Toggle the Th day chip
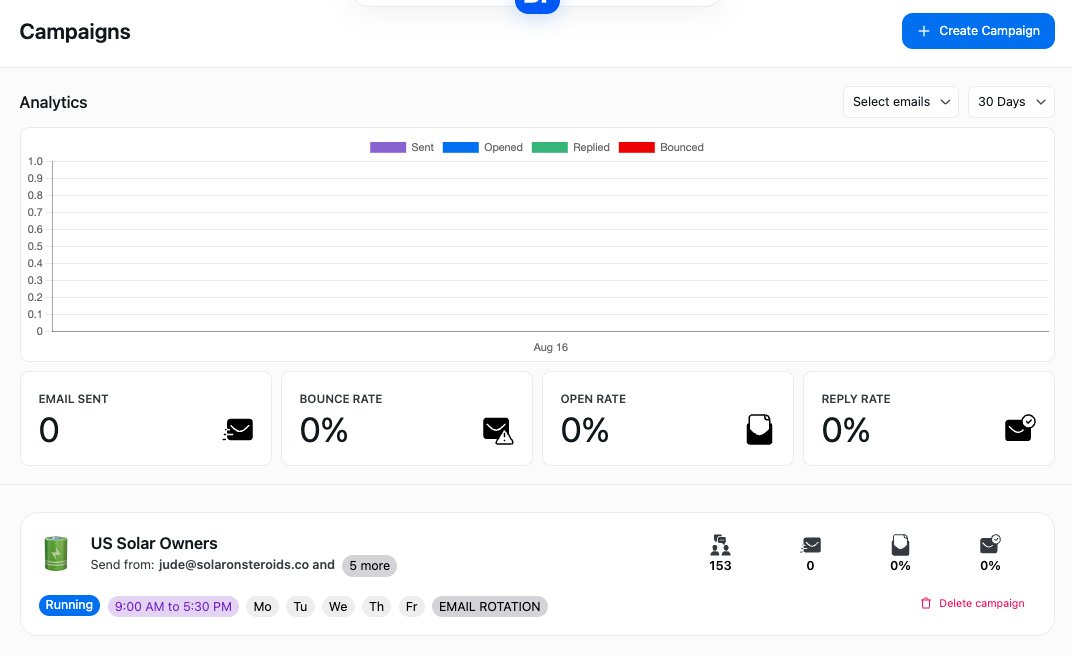The width and height of the screenshot is (1072, 656). tap(377, 607)
